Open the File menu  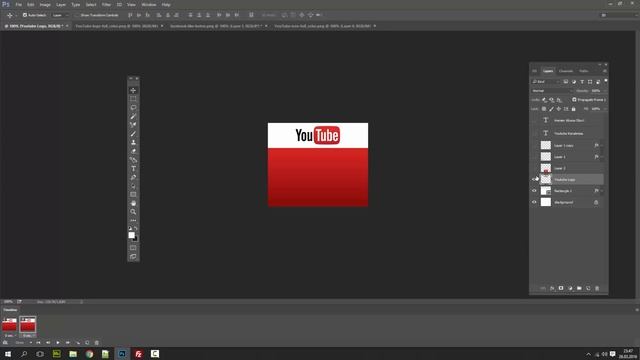pos(18,4)
